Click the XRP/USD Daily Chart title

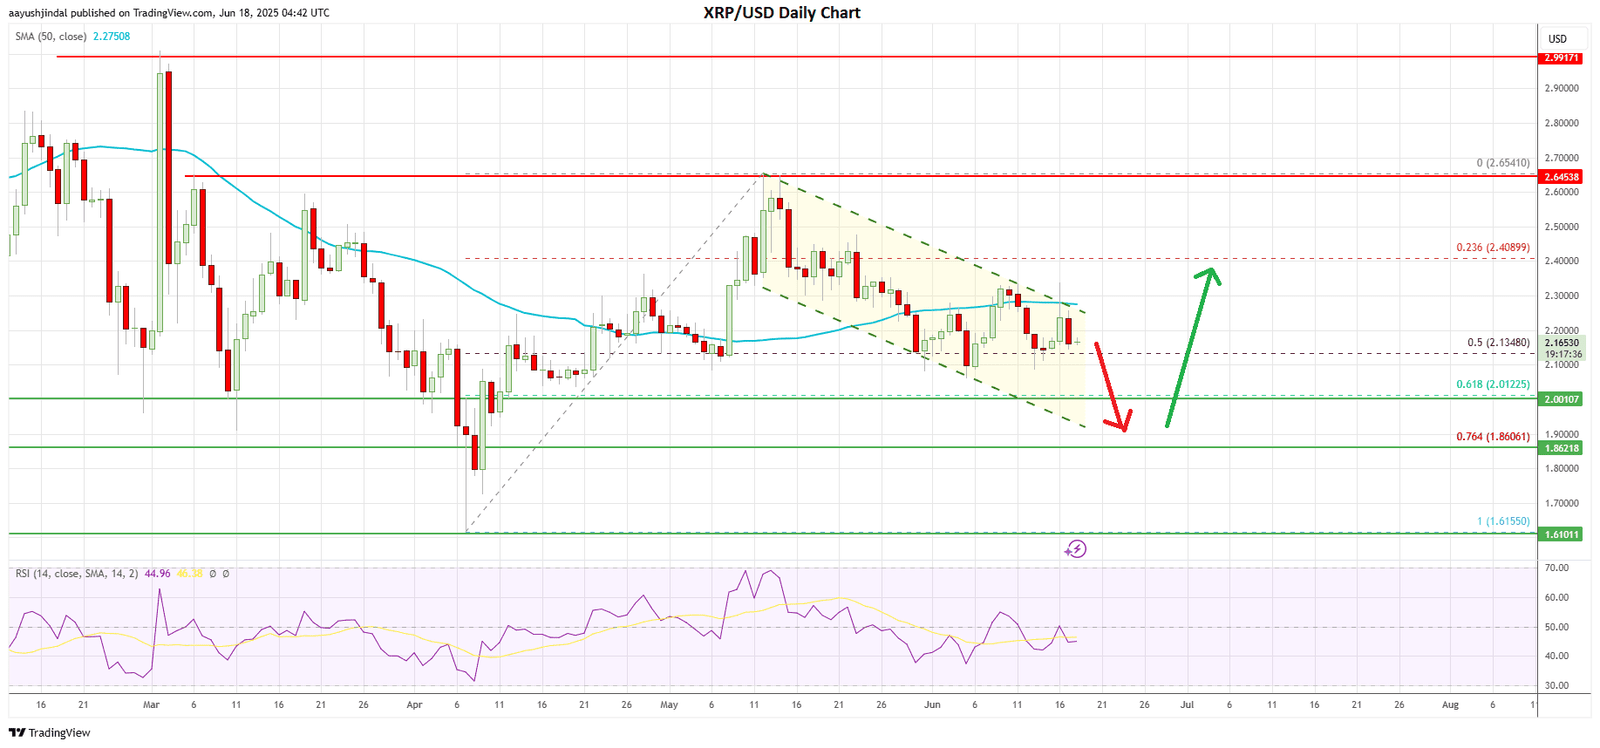click(782, 13)
